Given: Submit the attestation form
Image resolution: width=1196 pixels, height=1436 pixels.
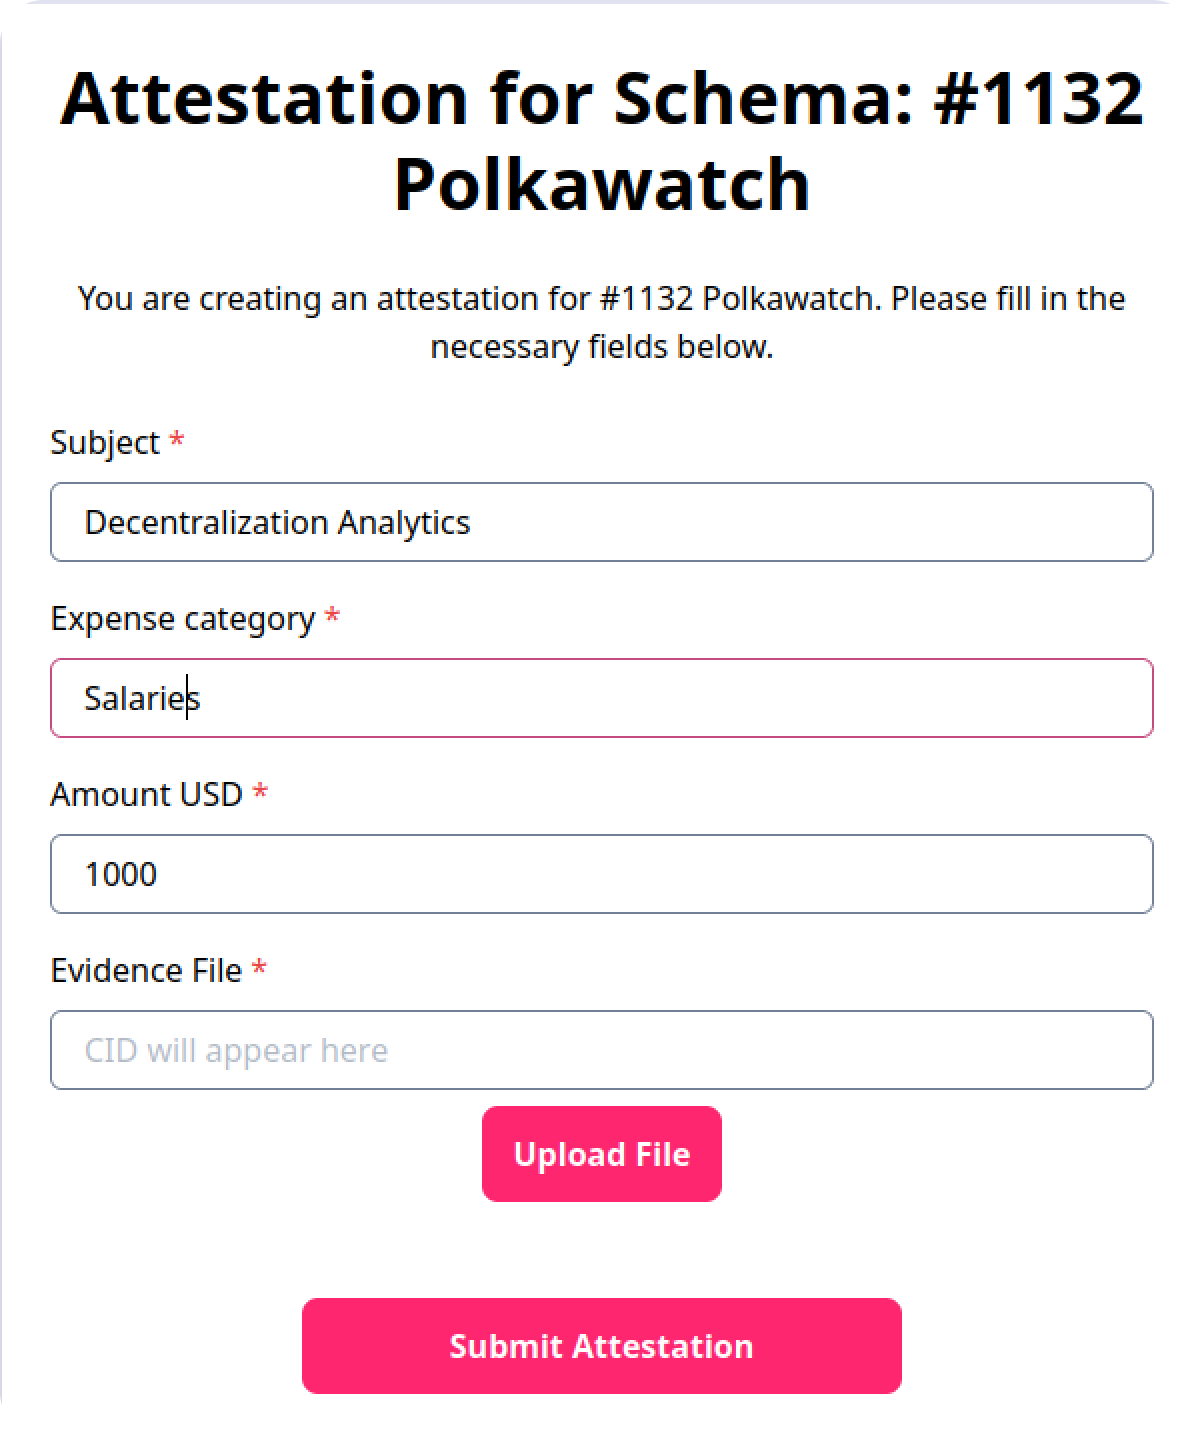Looking at the screenshot, I should point(601,1346).
